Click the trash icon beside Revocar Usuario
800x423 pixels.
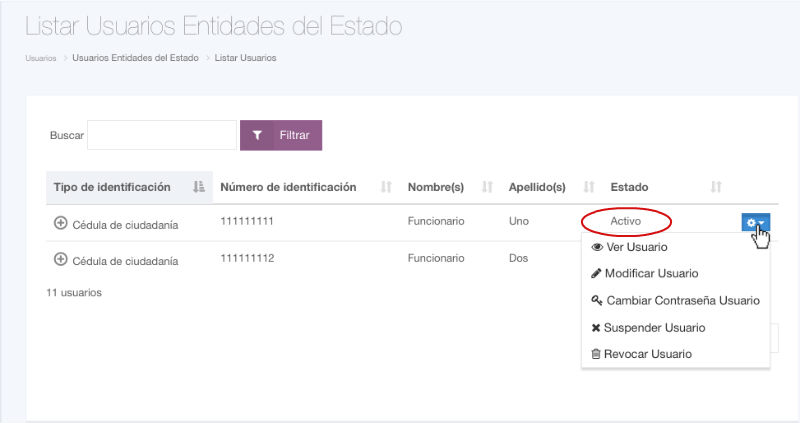pyautogui.click(x=596, y=354)
